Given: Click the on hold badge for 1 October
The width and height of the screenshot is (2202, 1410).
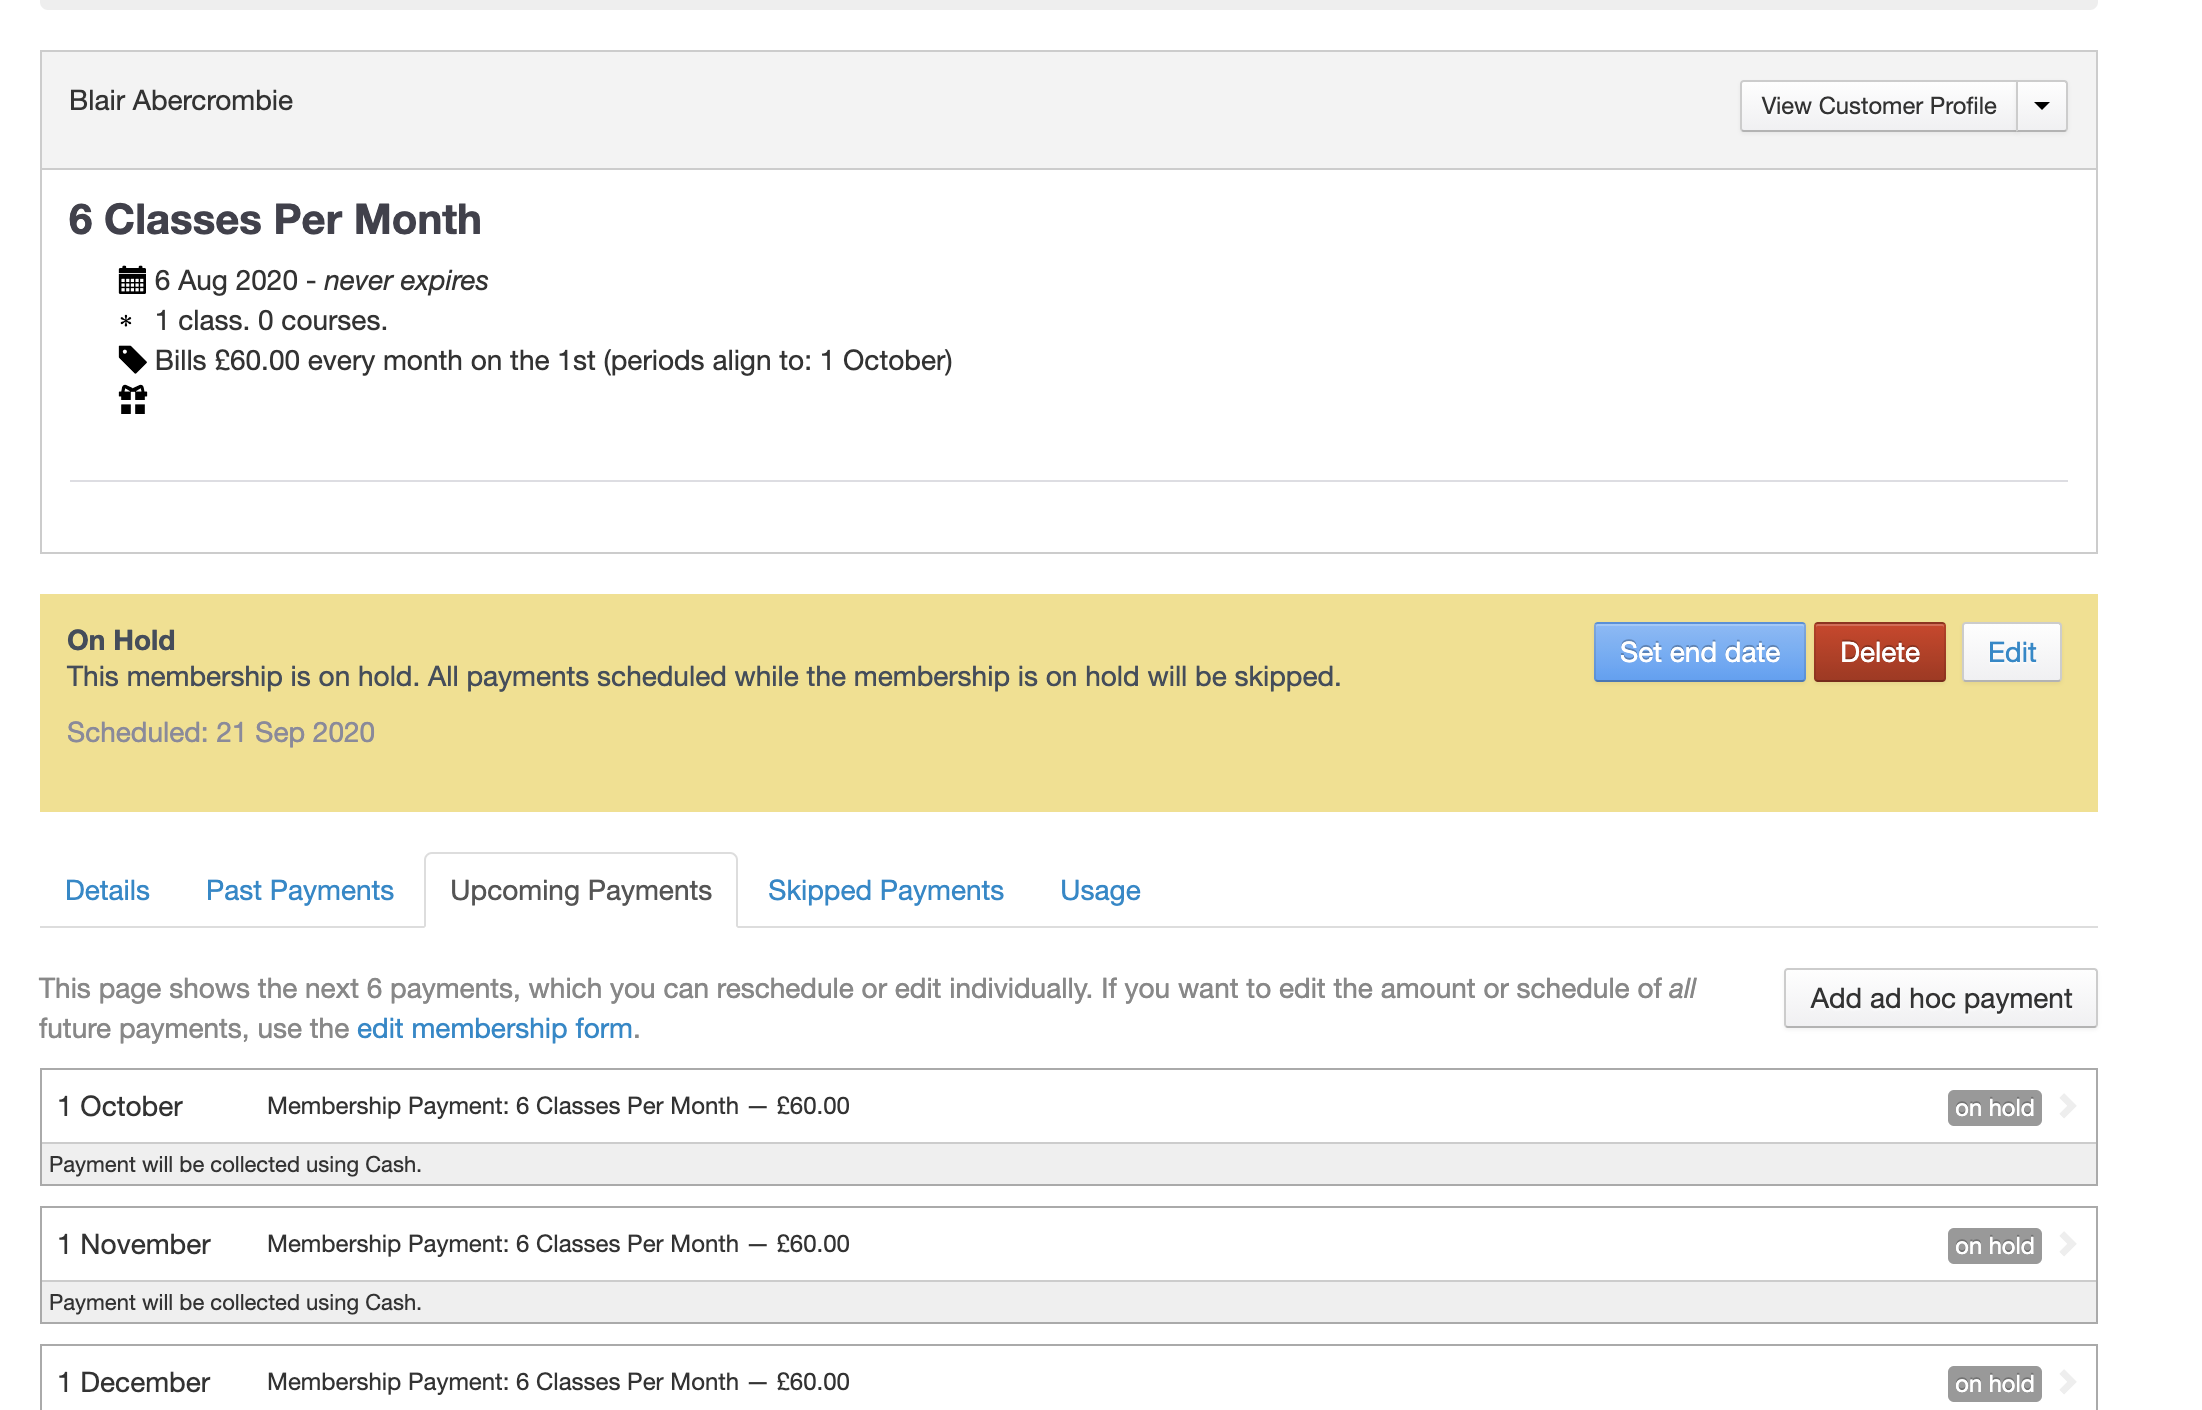Looking at the screenshot, I should 1993,1108.
